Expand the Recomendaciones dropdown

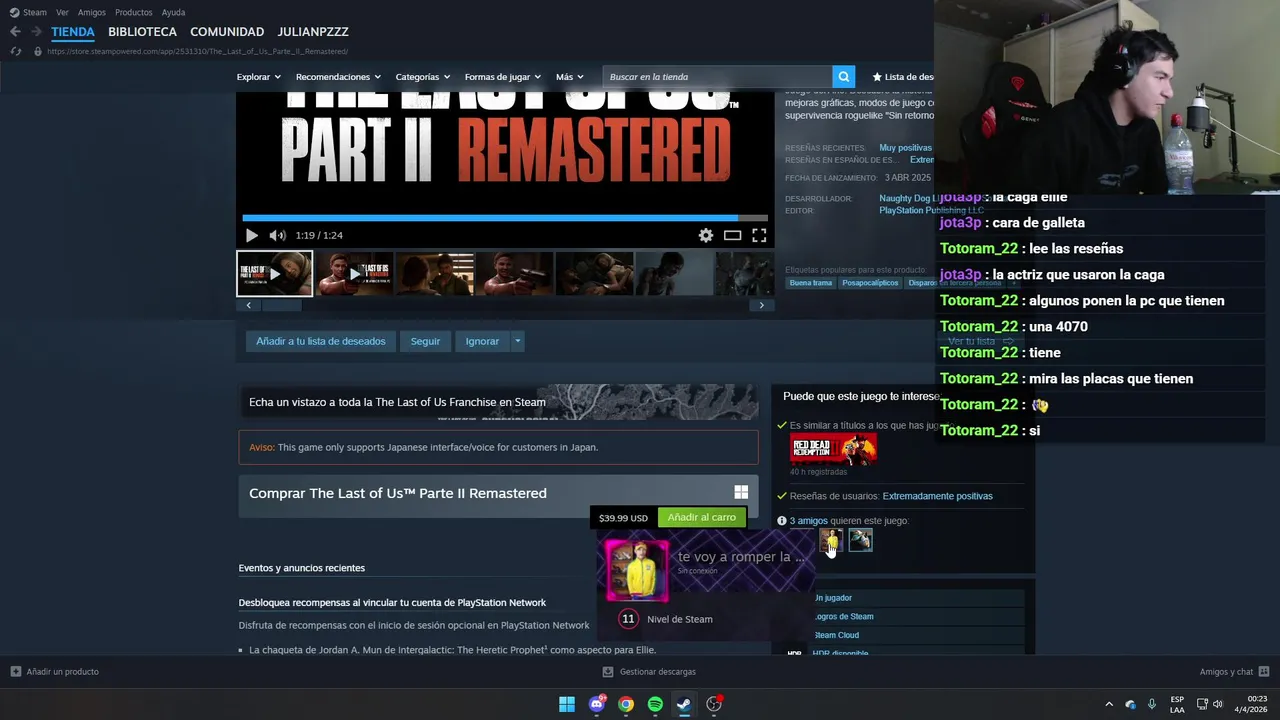tap(338, 77)
